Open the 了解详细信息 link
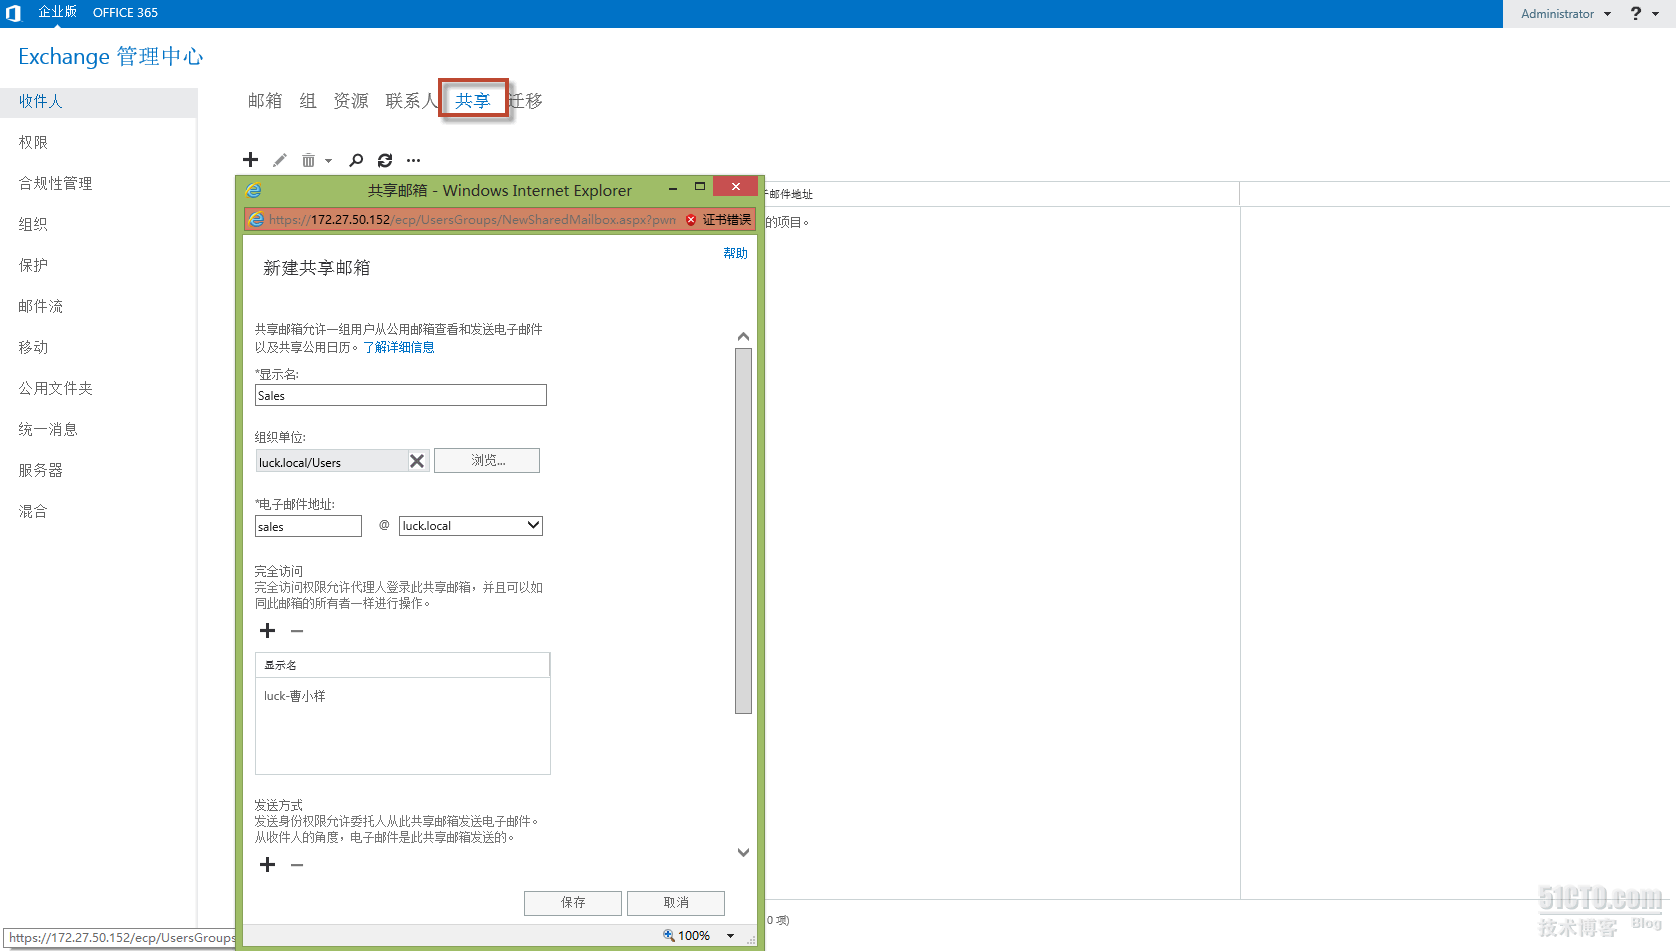Image resolution: width=1676 pixels, height=951 pixels. point(399,348)
